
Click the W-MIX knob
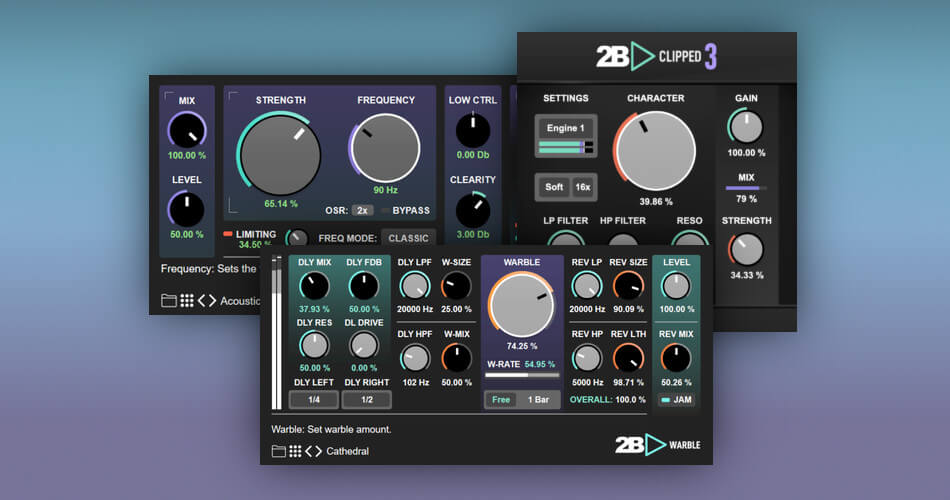tap(456, 358)
